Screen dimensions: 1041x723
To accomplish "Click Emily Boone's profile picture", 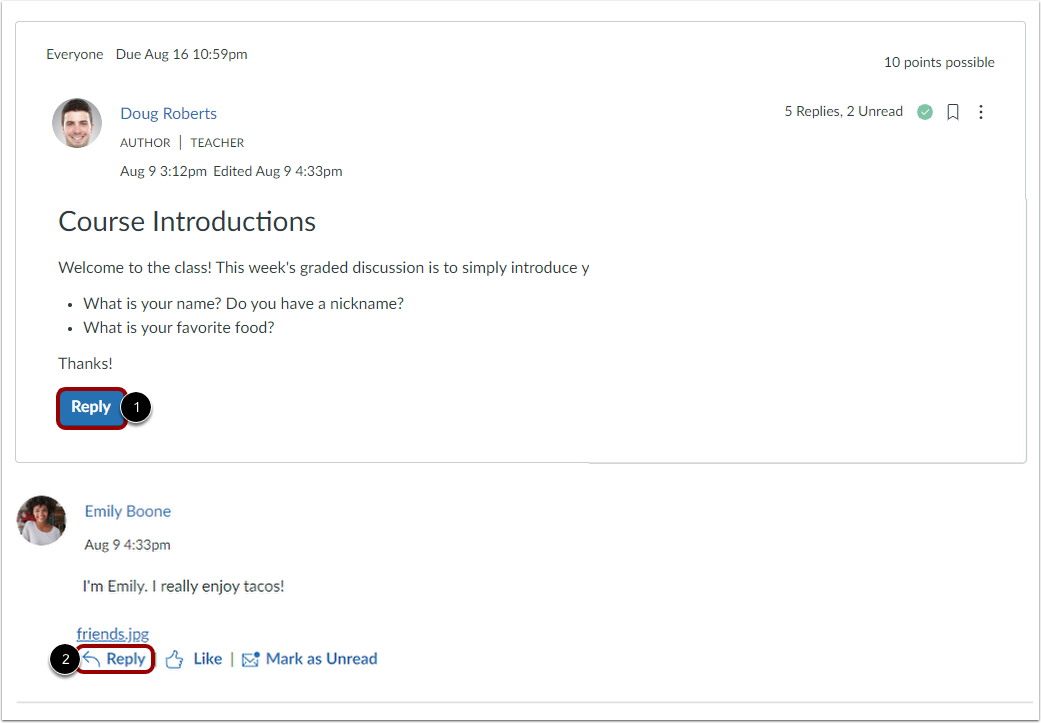I will click(x=42, y=520).
